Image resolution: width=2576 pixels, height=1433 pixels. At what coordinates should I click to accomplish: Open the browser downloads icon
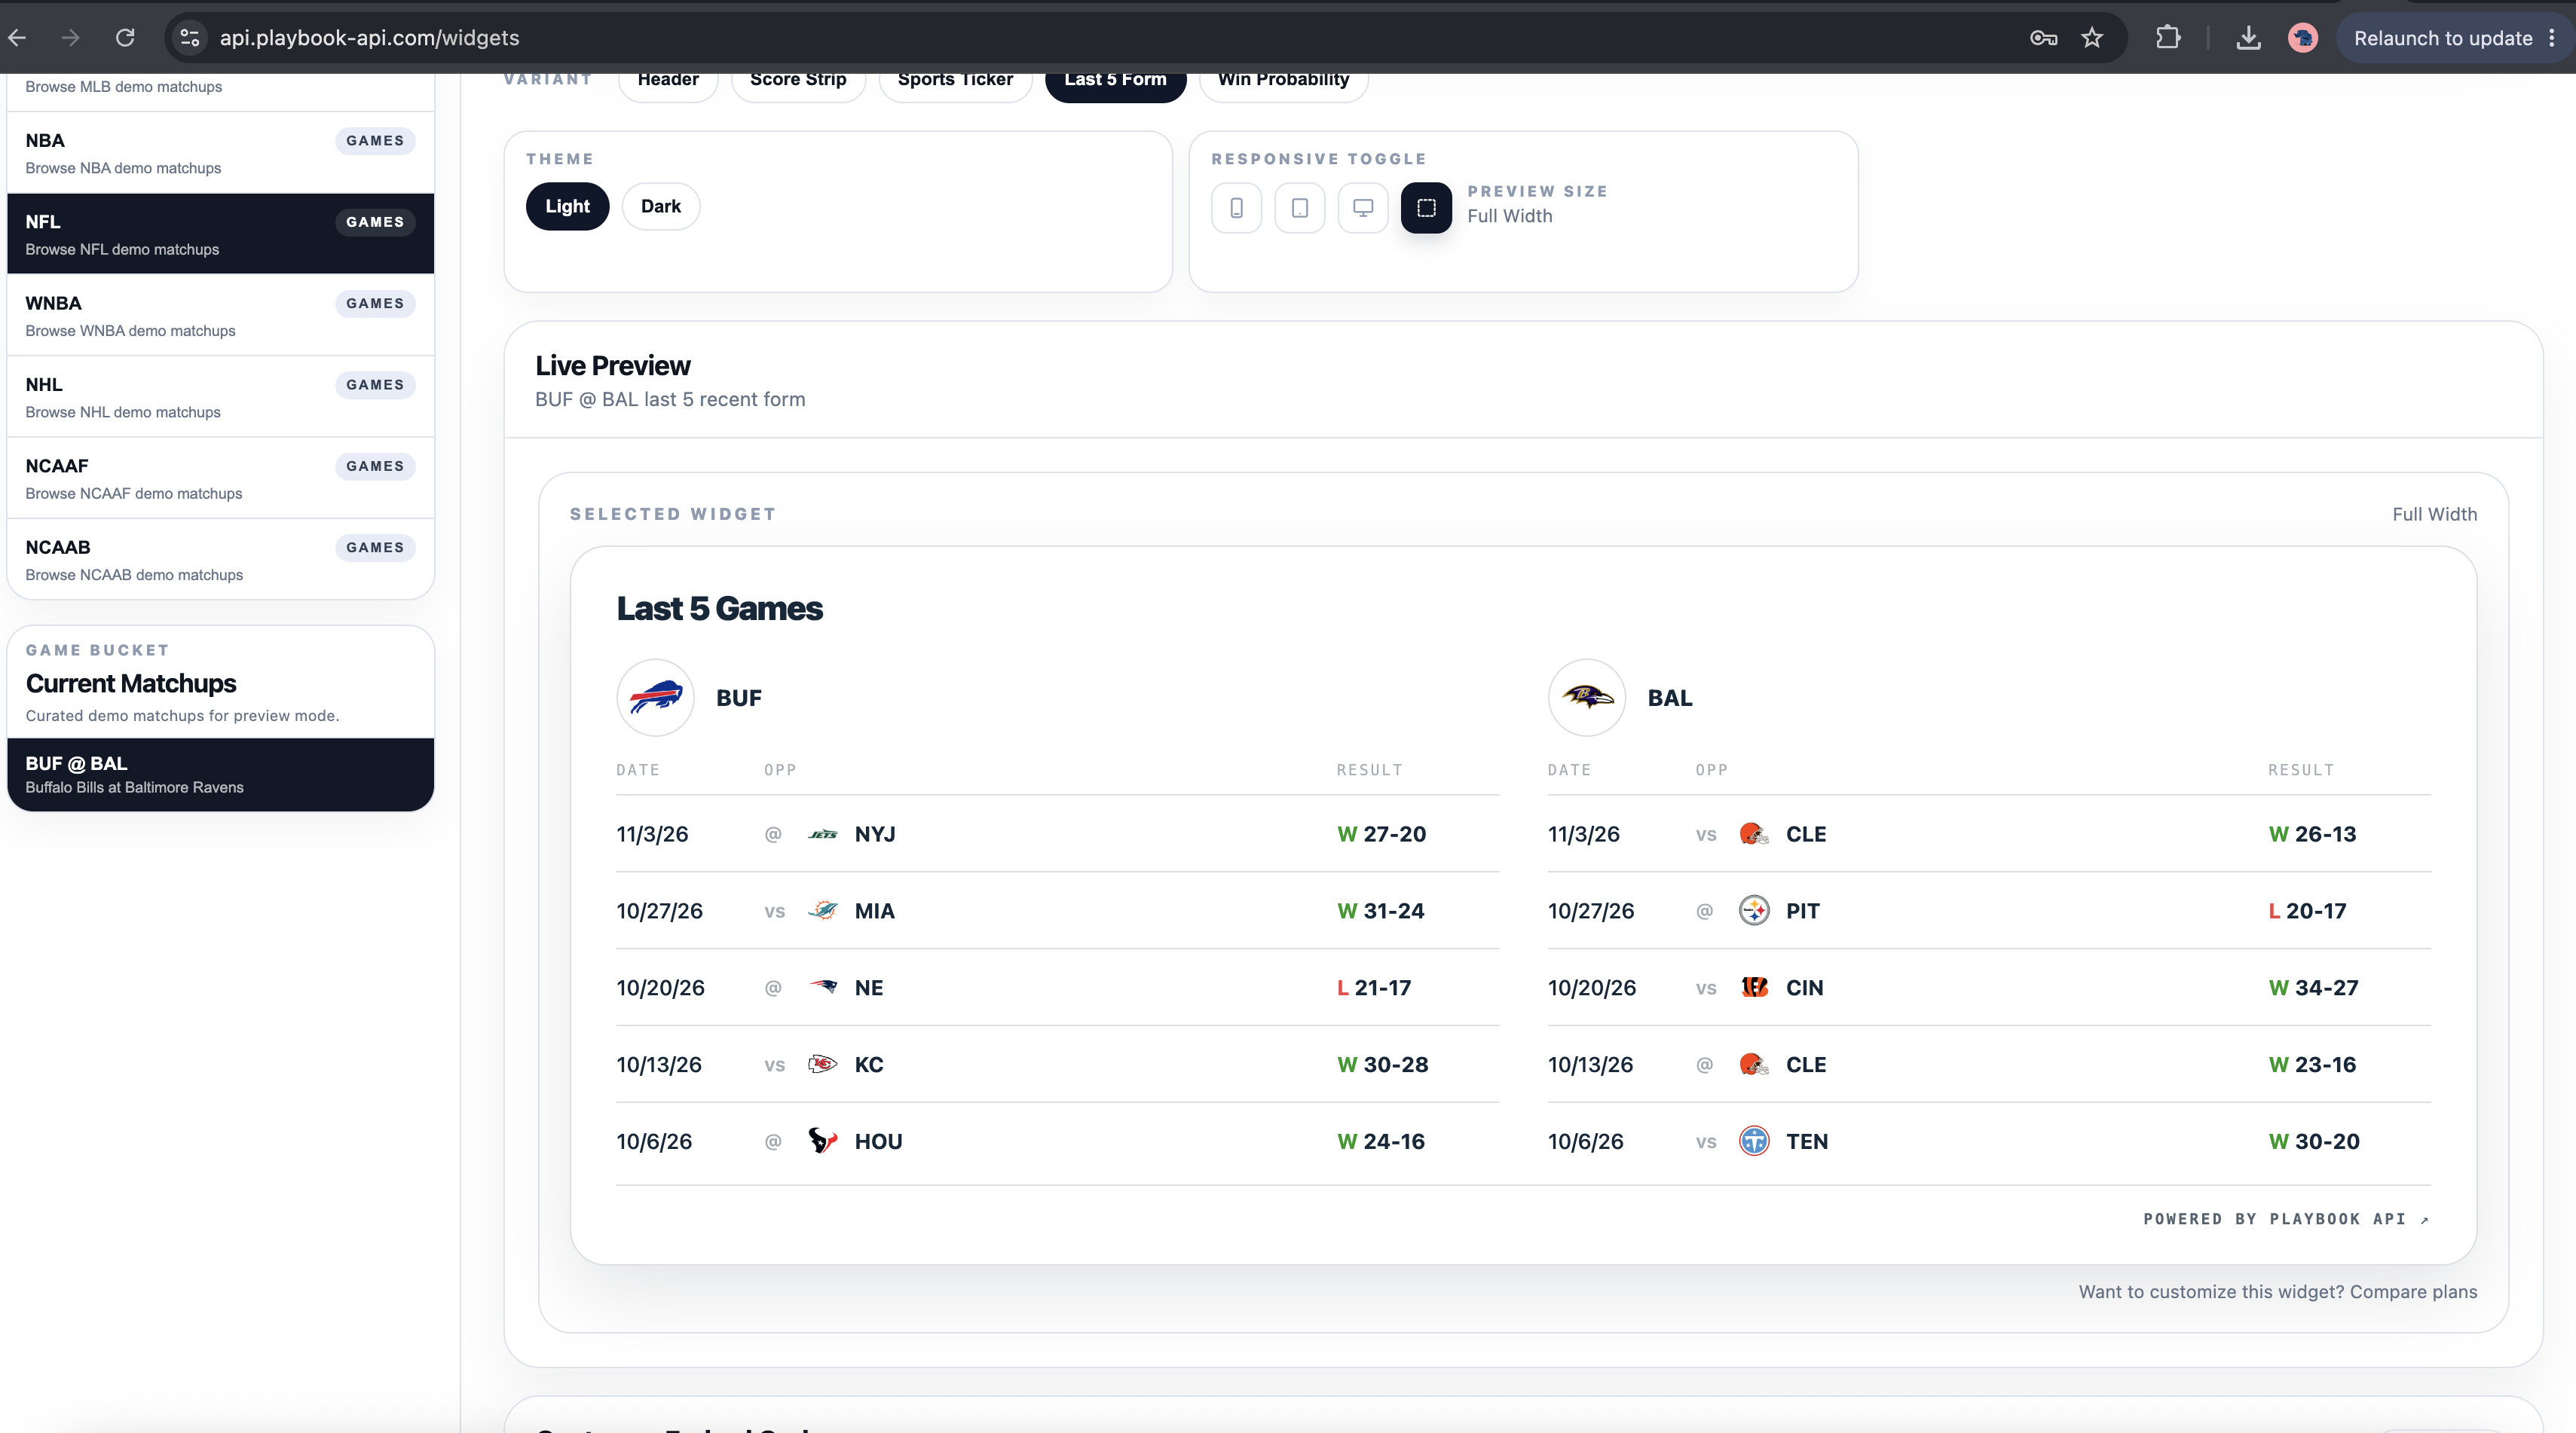click(2248, 38)
